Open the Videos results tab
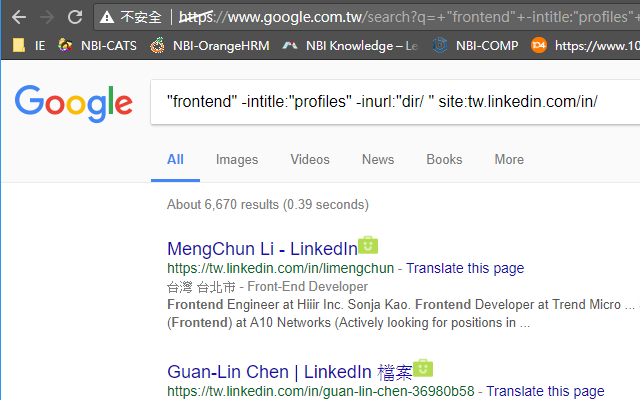The image size is (640, 400). click(x=310, y=160)
